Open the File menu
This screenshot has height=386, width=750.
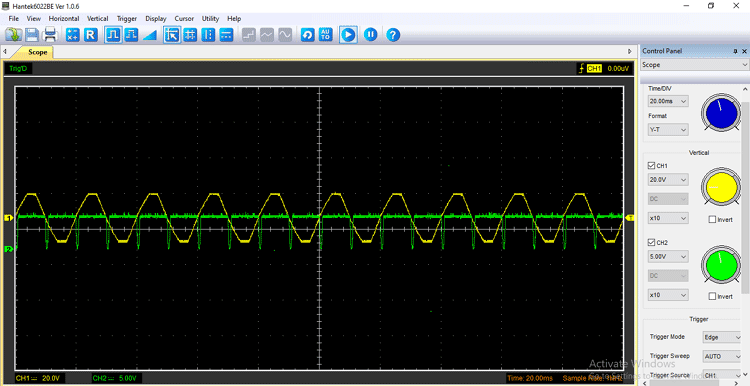coord(13,19)
